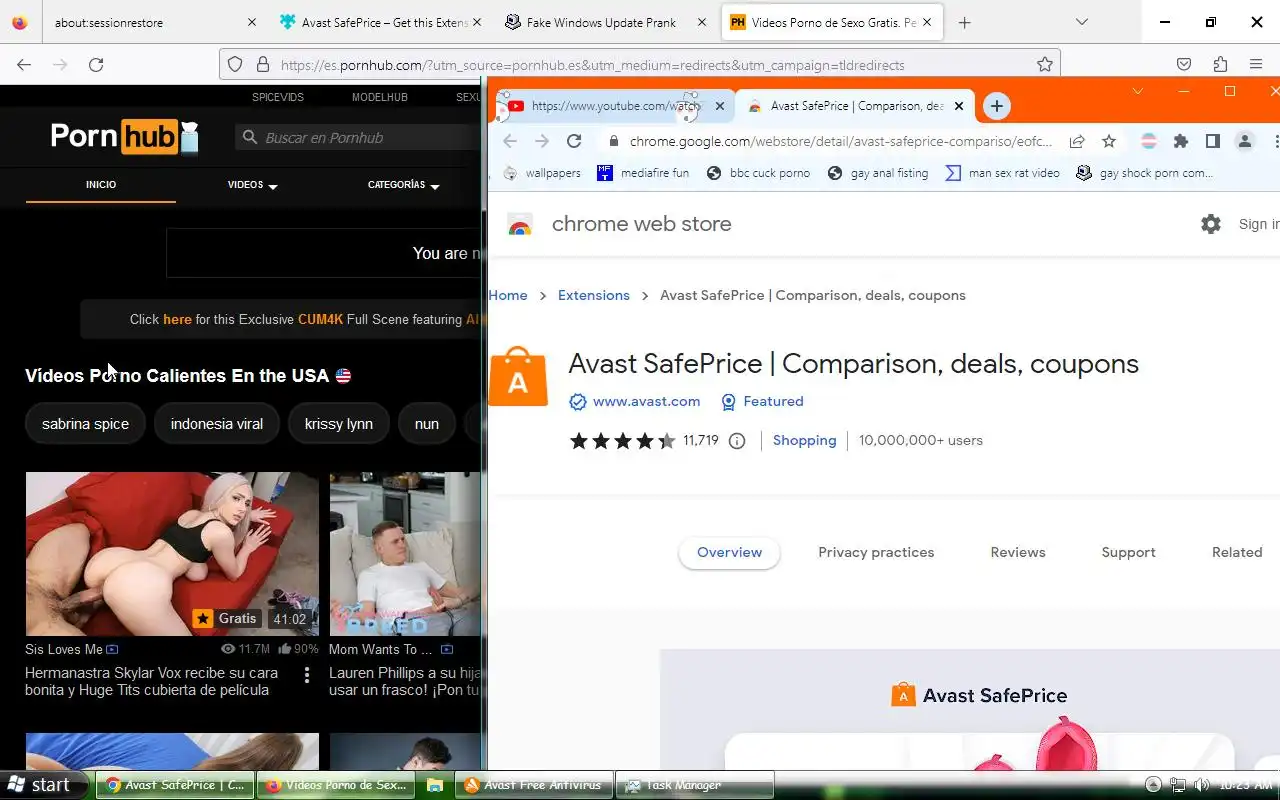This screenshot has width=1280, height=800.
Task: Open the Save to Pocket icon in Firefox
Action: [x=1184, y=65]
